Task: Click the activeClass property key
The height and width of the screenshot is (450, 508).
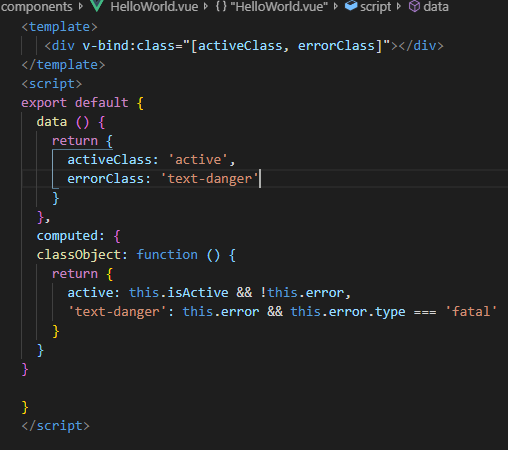Action: click(109, 160)
